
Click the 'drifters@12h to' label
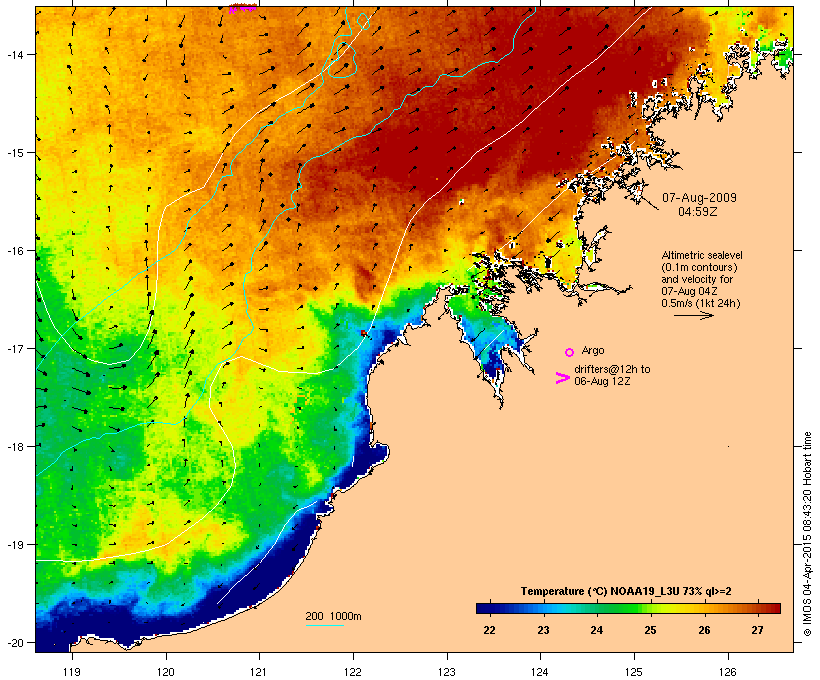point(612,369)
